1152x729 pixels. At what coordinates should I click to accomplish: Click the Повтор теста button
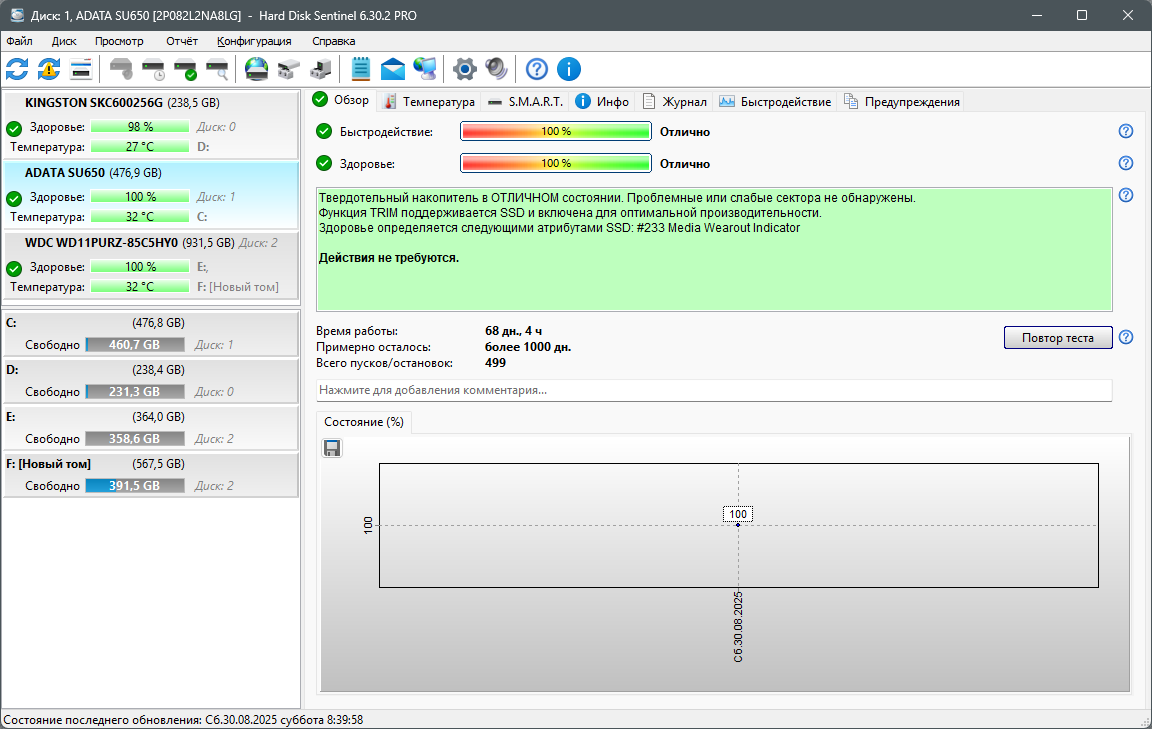[1058, 337]
